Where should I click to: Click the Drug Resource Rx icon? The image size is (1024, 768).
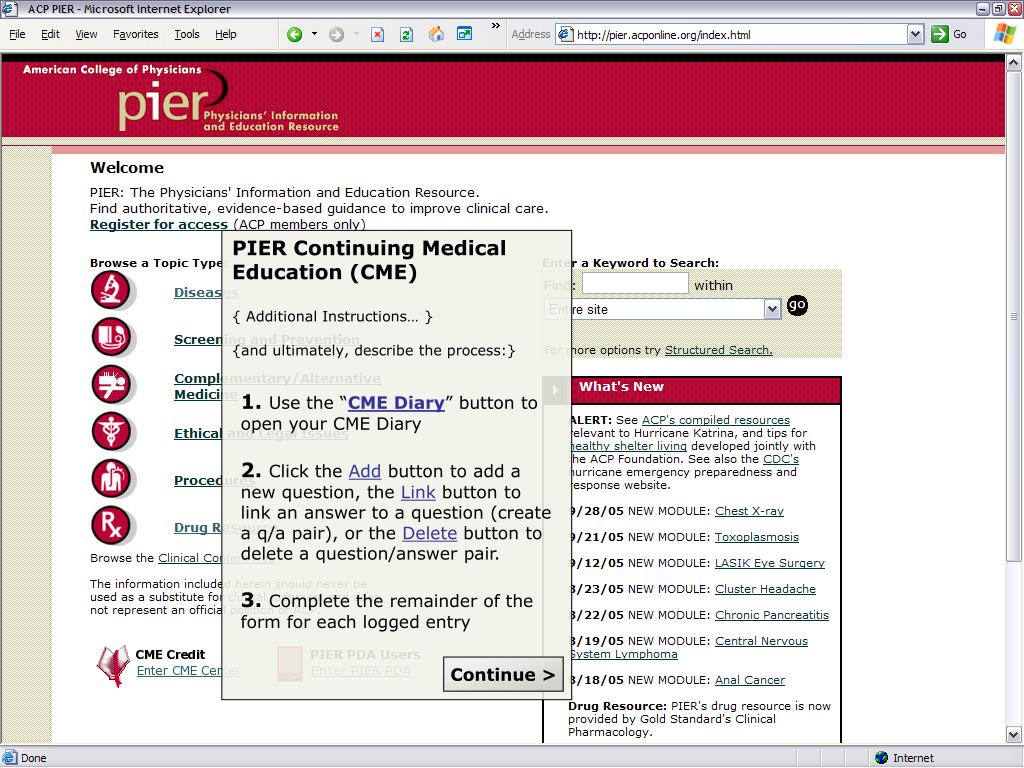pyautogui.click(x=111, y=525)
